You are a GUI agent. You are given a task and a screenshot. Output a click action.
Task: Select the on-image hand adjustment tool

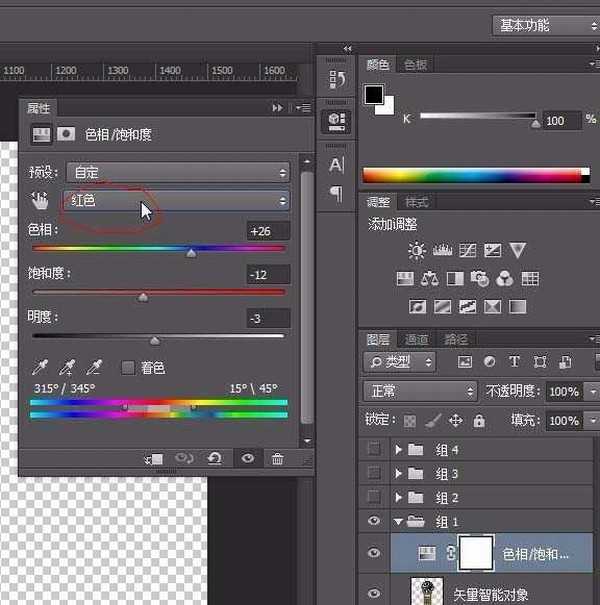click(38, 200)
